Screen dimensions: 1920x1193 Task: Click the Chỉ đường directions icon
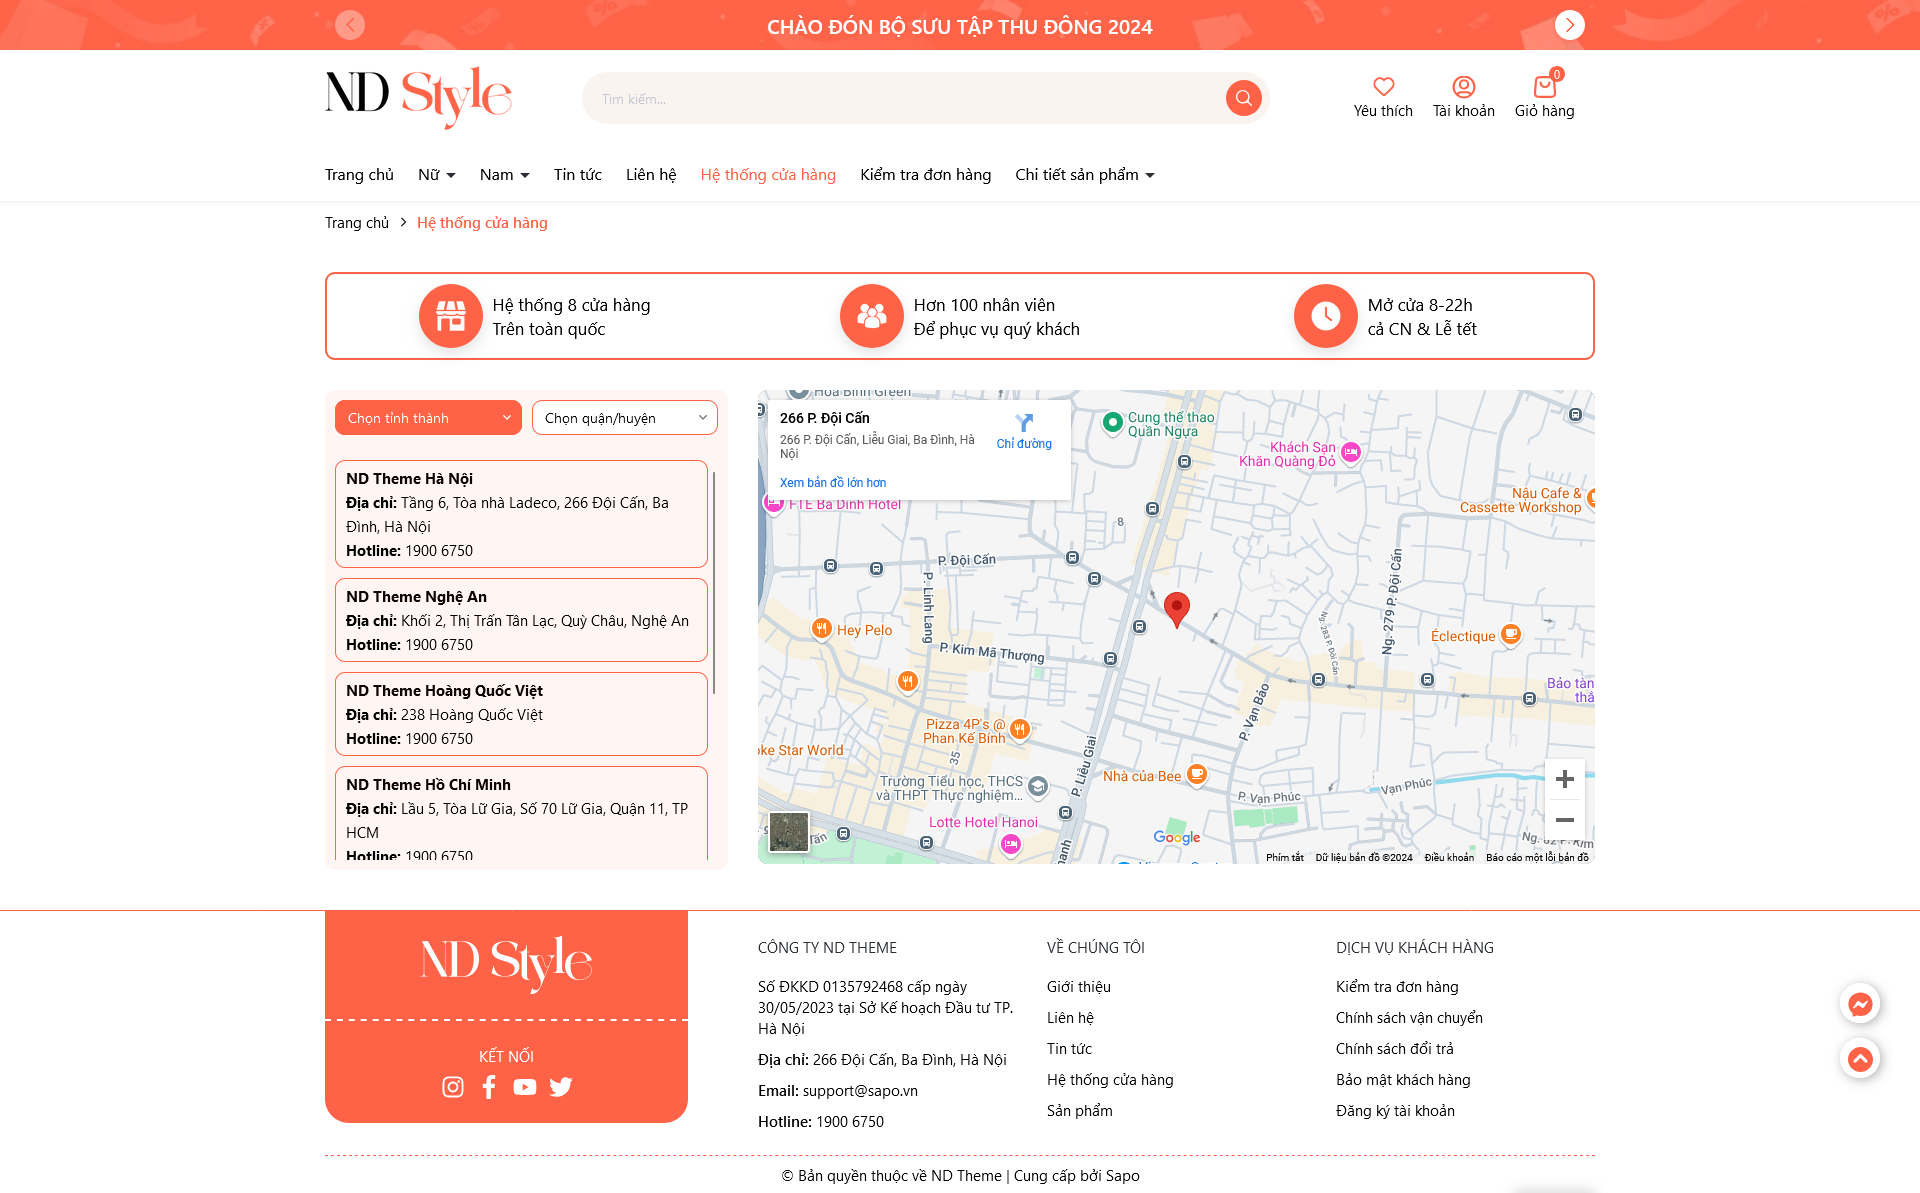point(1024,423)
